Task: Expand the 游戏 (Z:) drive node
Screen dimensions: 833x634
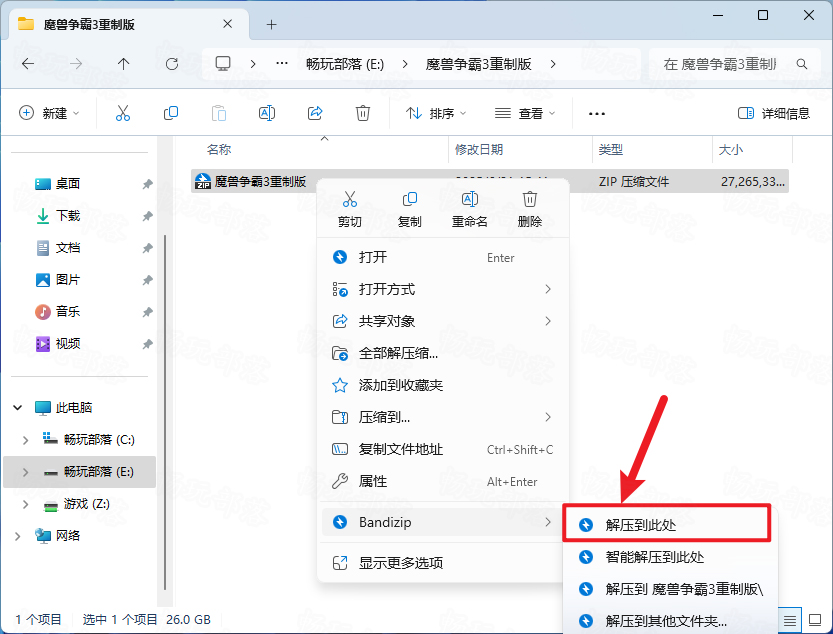Action: point(25,504)
